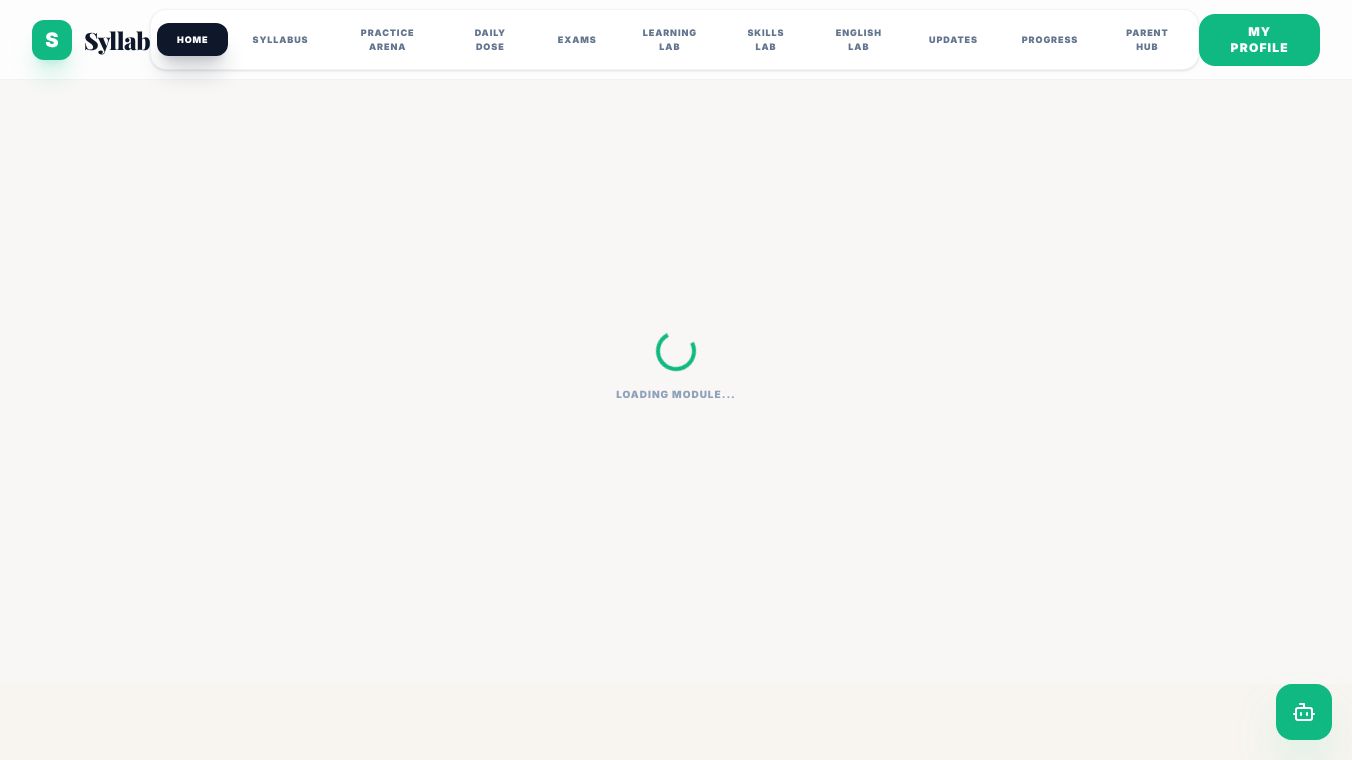
Task: Open the Syllabus tab
Action: [x=280, y=40]
